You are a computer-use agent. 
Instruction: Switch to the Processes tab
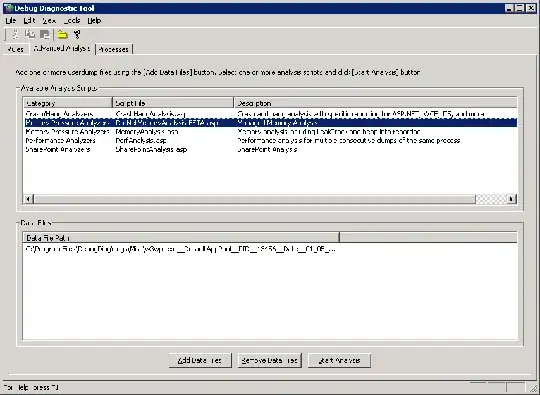point(114,49)
